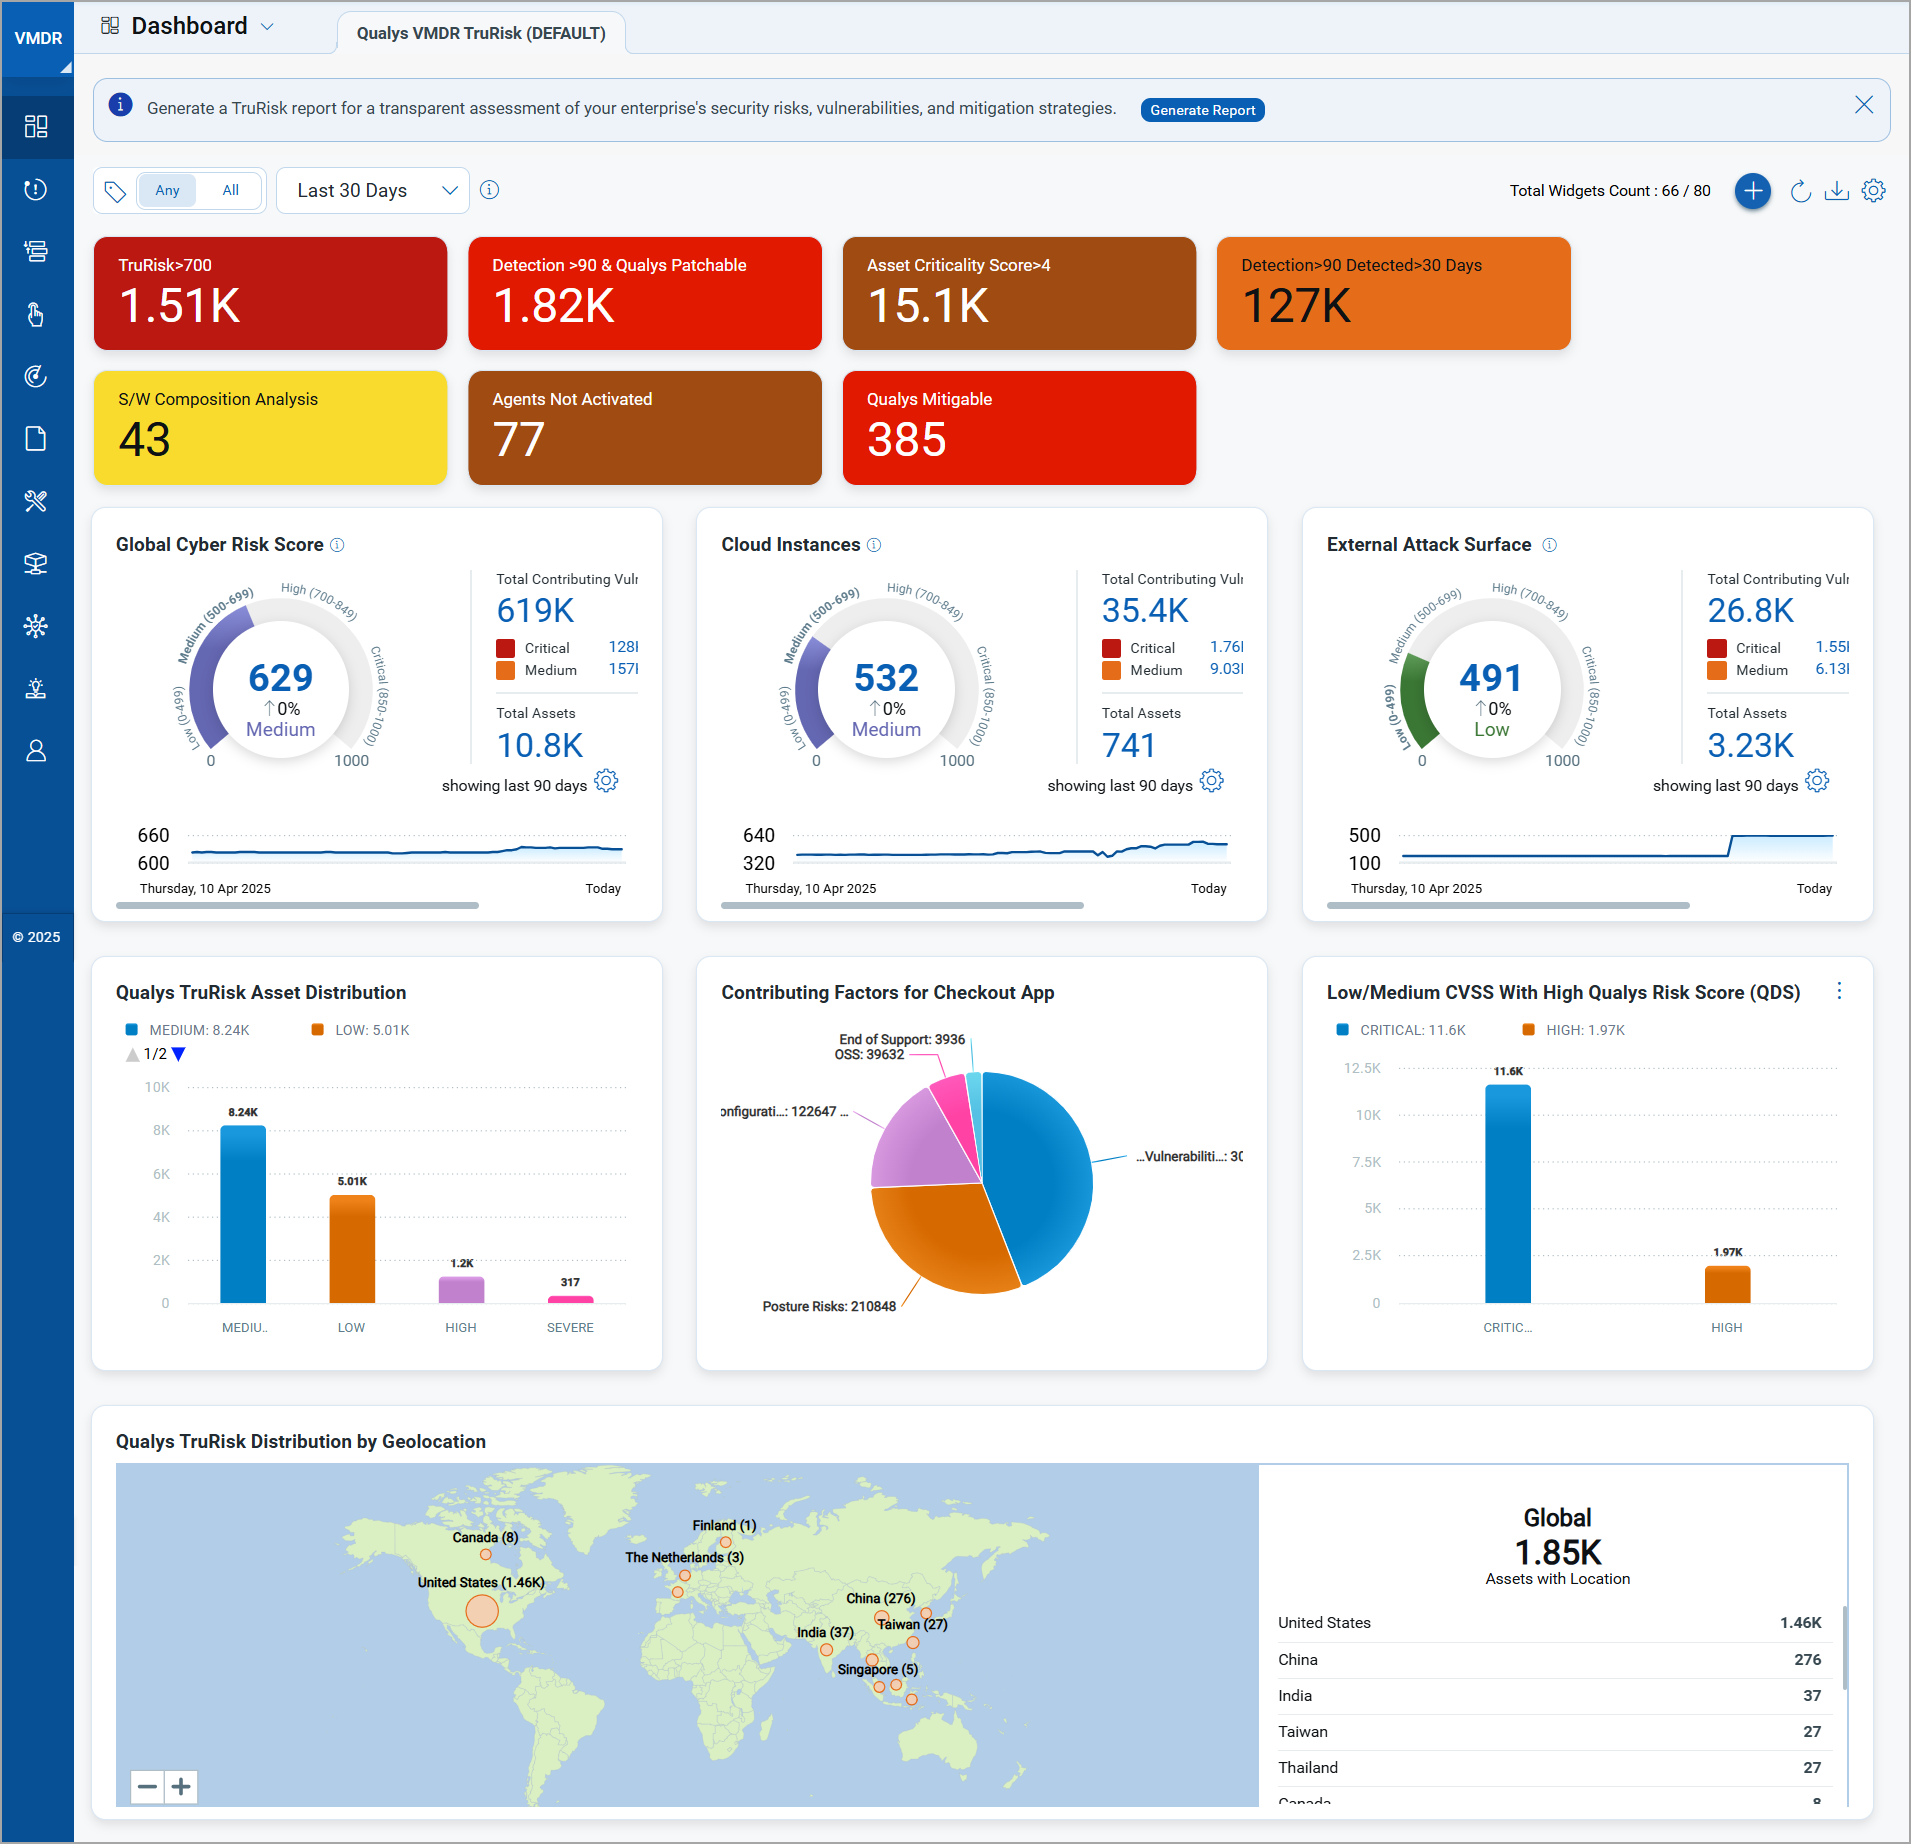
Task: Go to previous legend page arrow
Action: [x=132, y=1054]
